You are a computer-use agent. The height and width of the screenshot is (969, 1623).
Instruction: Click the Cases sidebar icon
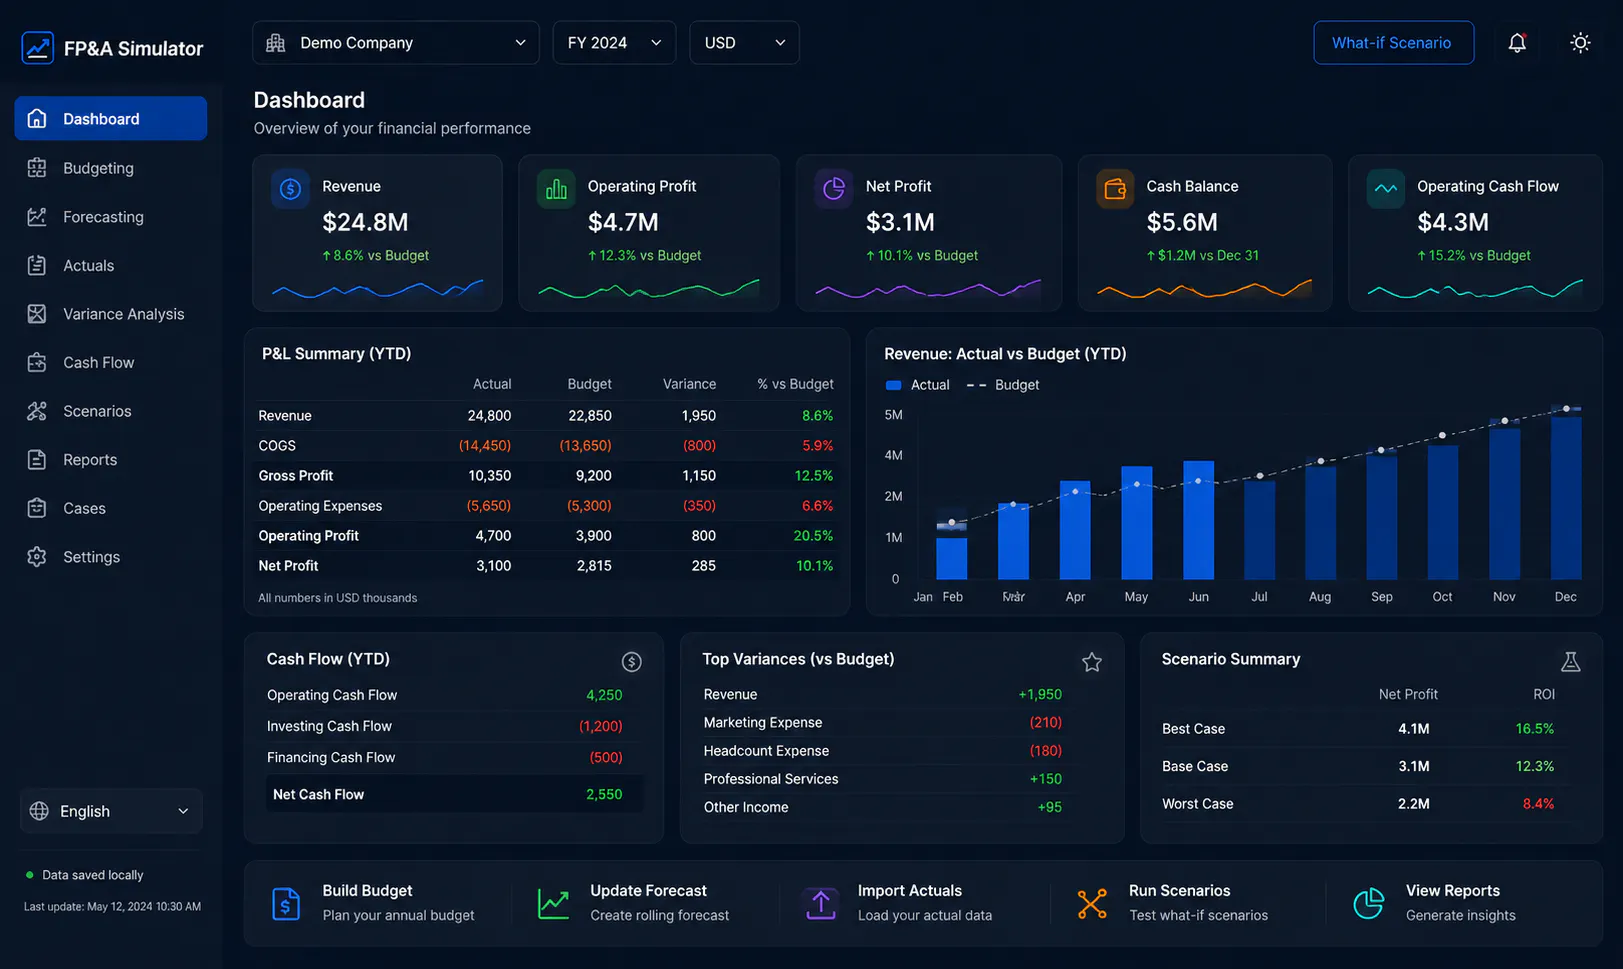click(37, 508)
